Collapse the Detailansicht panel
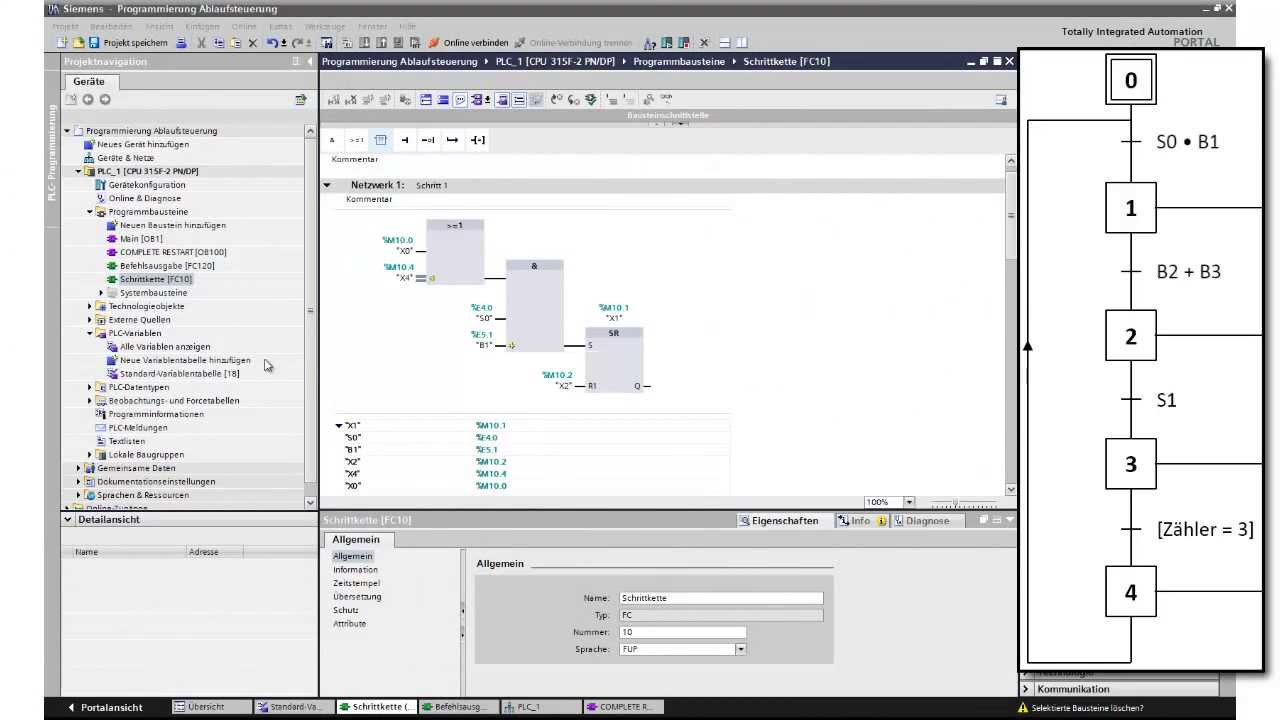Image resolution: width=1280 pixels, height=720 pixels. tap(68, 520)
